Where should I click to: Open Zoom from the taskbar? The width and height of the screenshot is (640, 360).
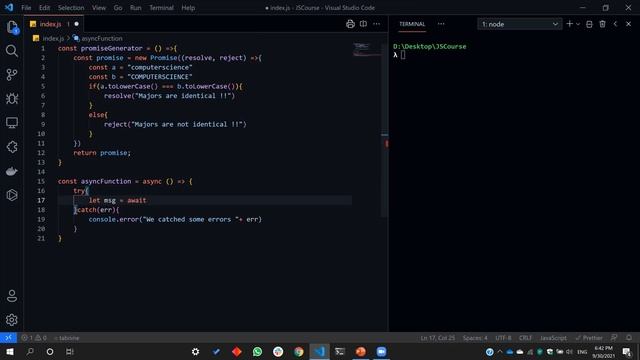coord(381,351)
